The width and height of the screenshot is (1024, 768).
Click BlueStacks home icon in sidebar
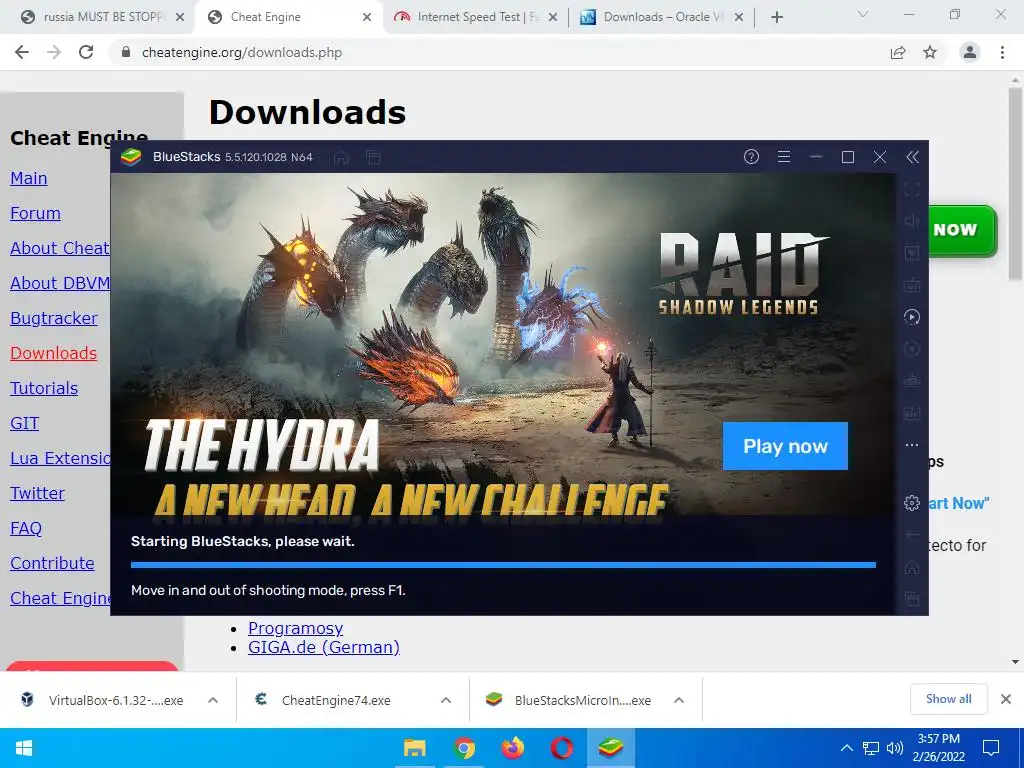click(912, 566)
